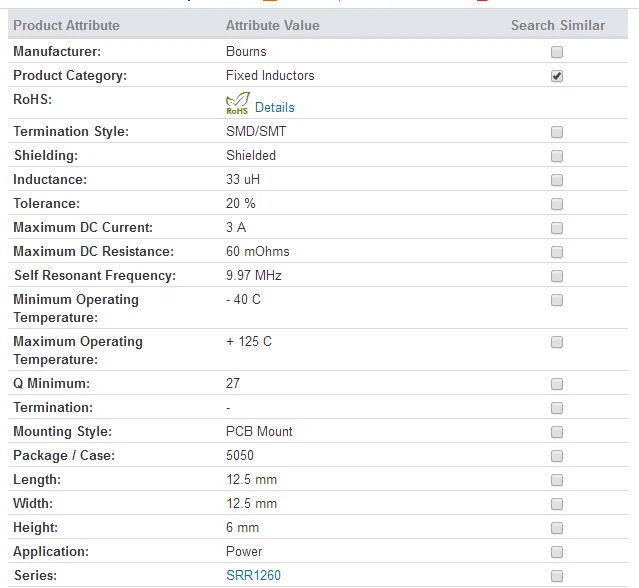Click the + 125 C temperature value
The height and width of the screenshot is (588, 639).
pyautogui.click(x=249, y=341)
